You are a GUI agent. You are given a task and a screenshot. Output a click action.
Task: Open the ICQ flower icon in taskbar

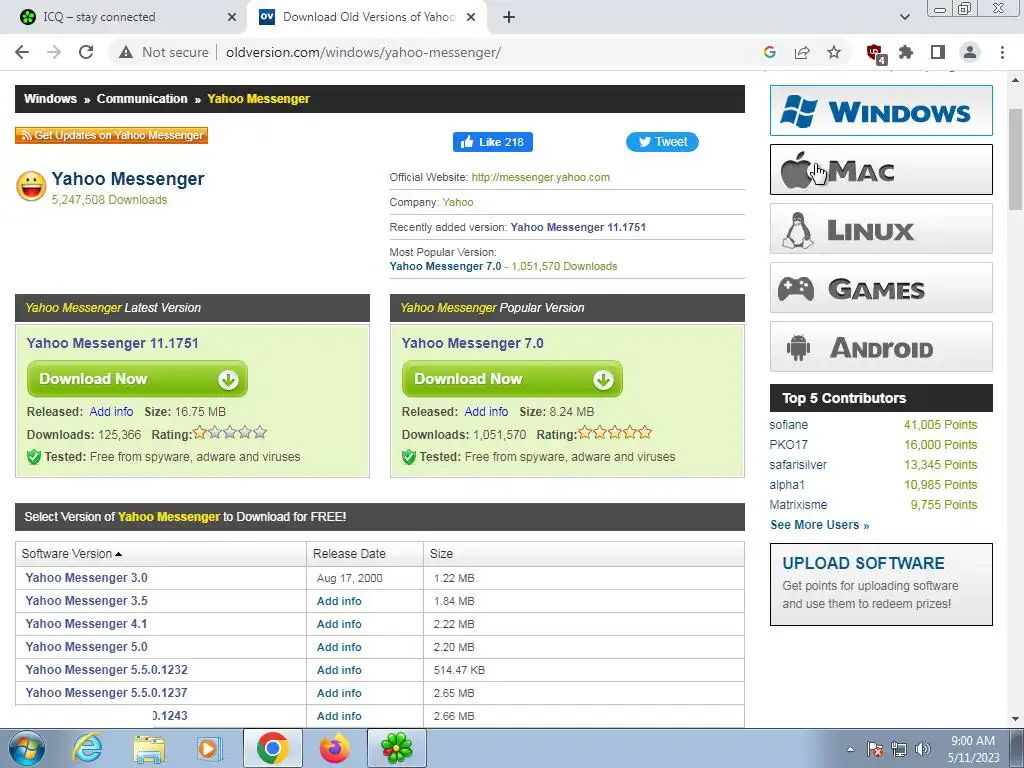pyautogui.click(x=396, y=748)
